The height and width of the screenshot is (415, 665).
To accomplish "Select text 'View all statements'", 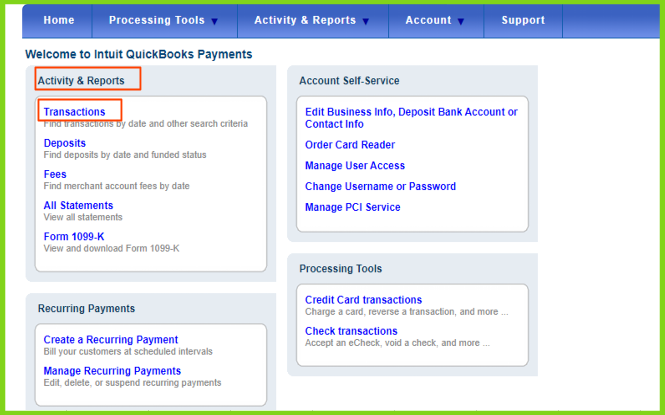I will 83,217.
